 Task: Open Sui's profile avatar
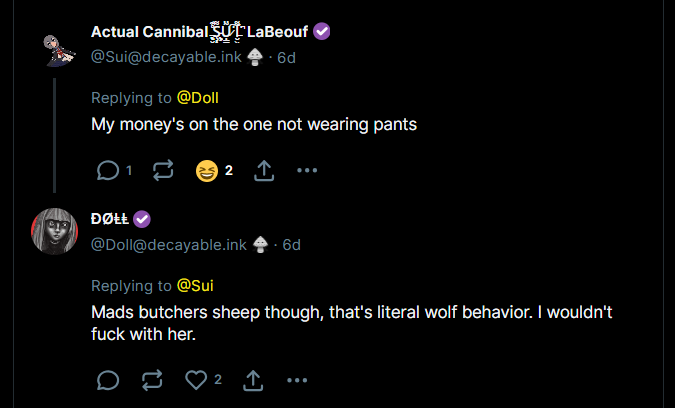[x=56, y=45]
